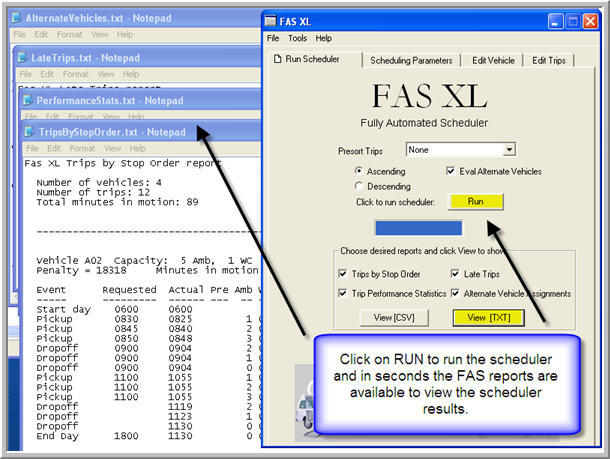This screenshot has height=459, width=610.
Task: Click the View [TXT] button
Action: point(489,317)
